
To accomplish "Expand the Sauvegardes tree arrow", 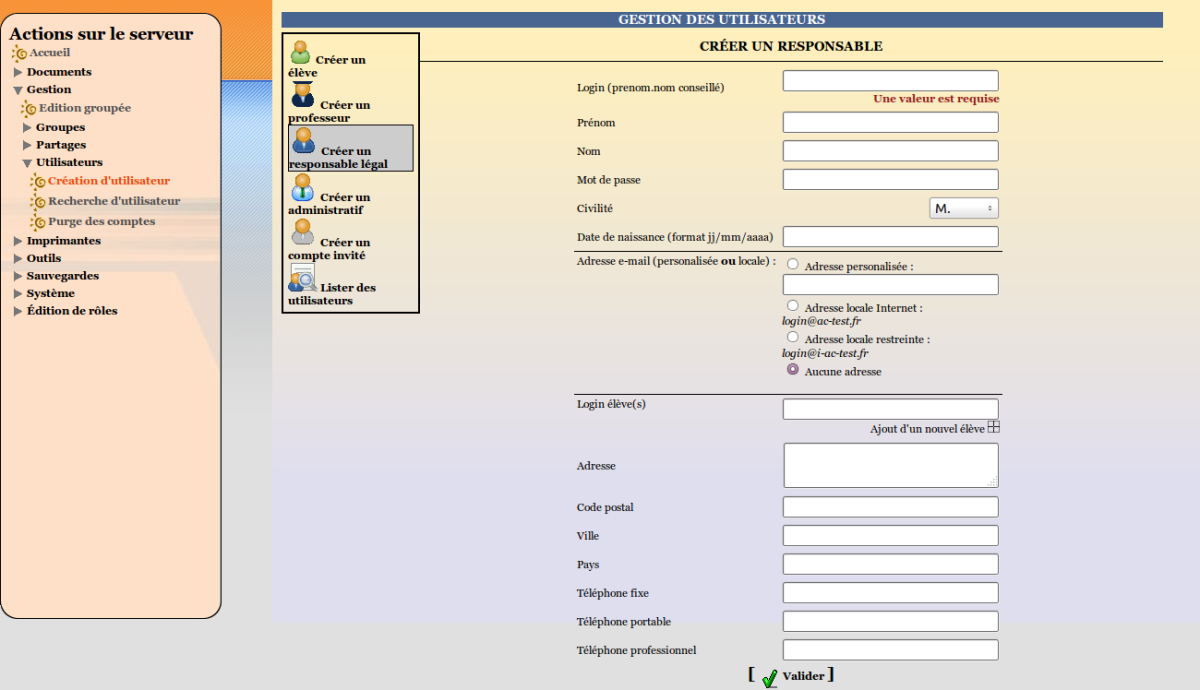I will point(18,276).
